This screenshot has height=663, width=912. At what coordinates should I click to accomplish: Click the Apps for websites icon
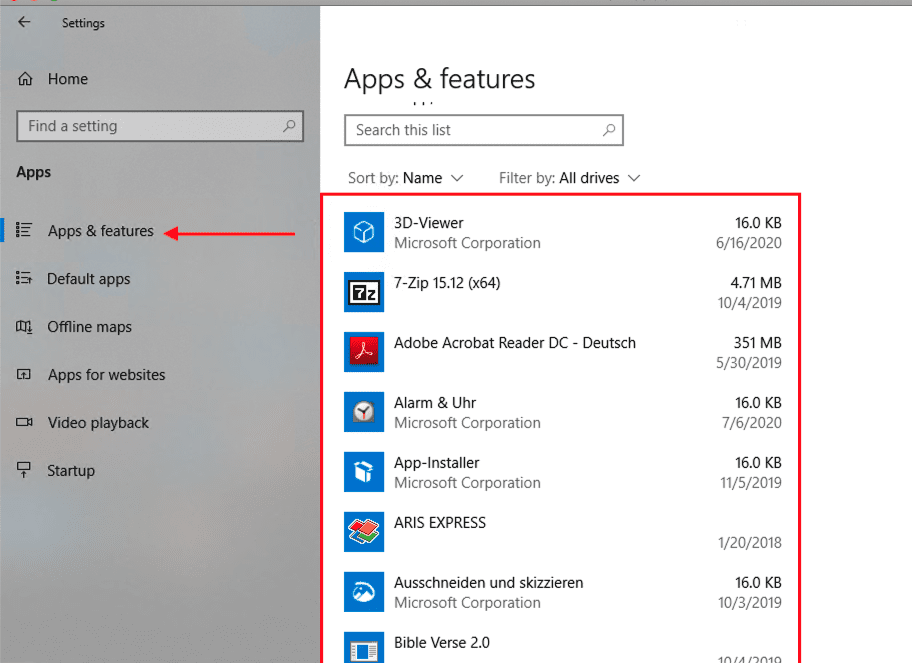[24, 374]
